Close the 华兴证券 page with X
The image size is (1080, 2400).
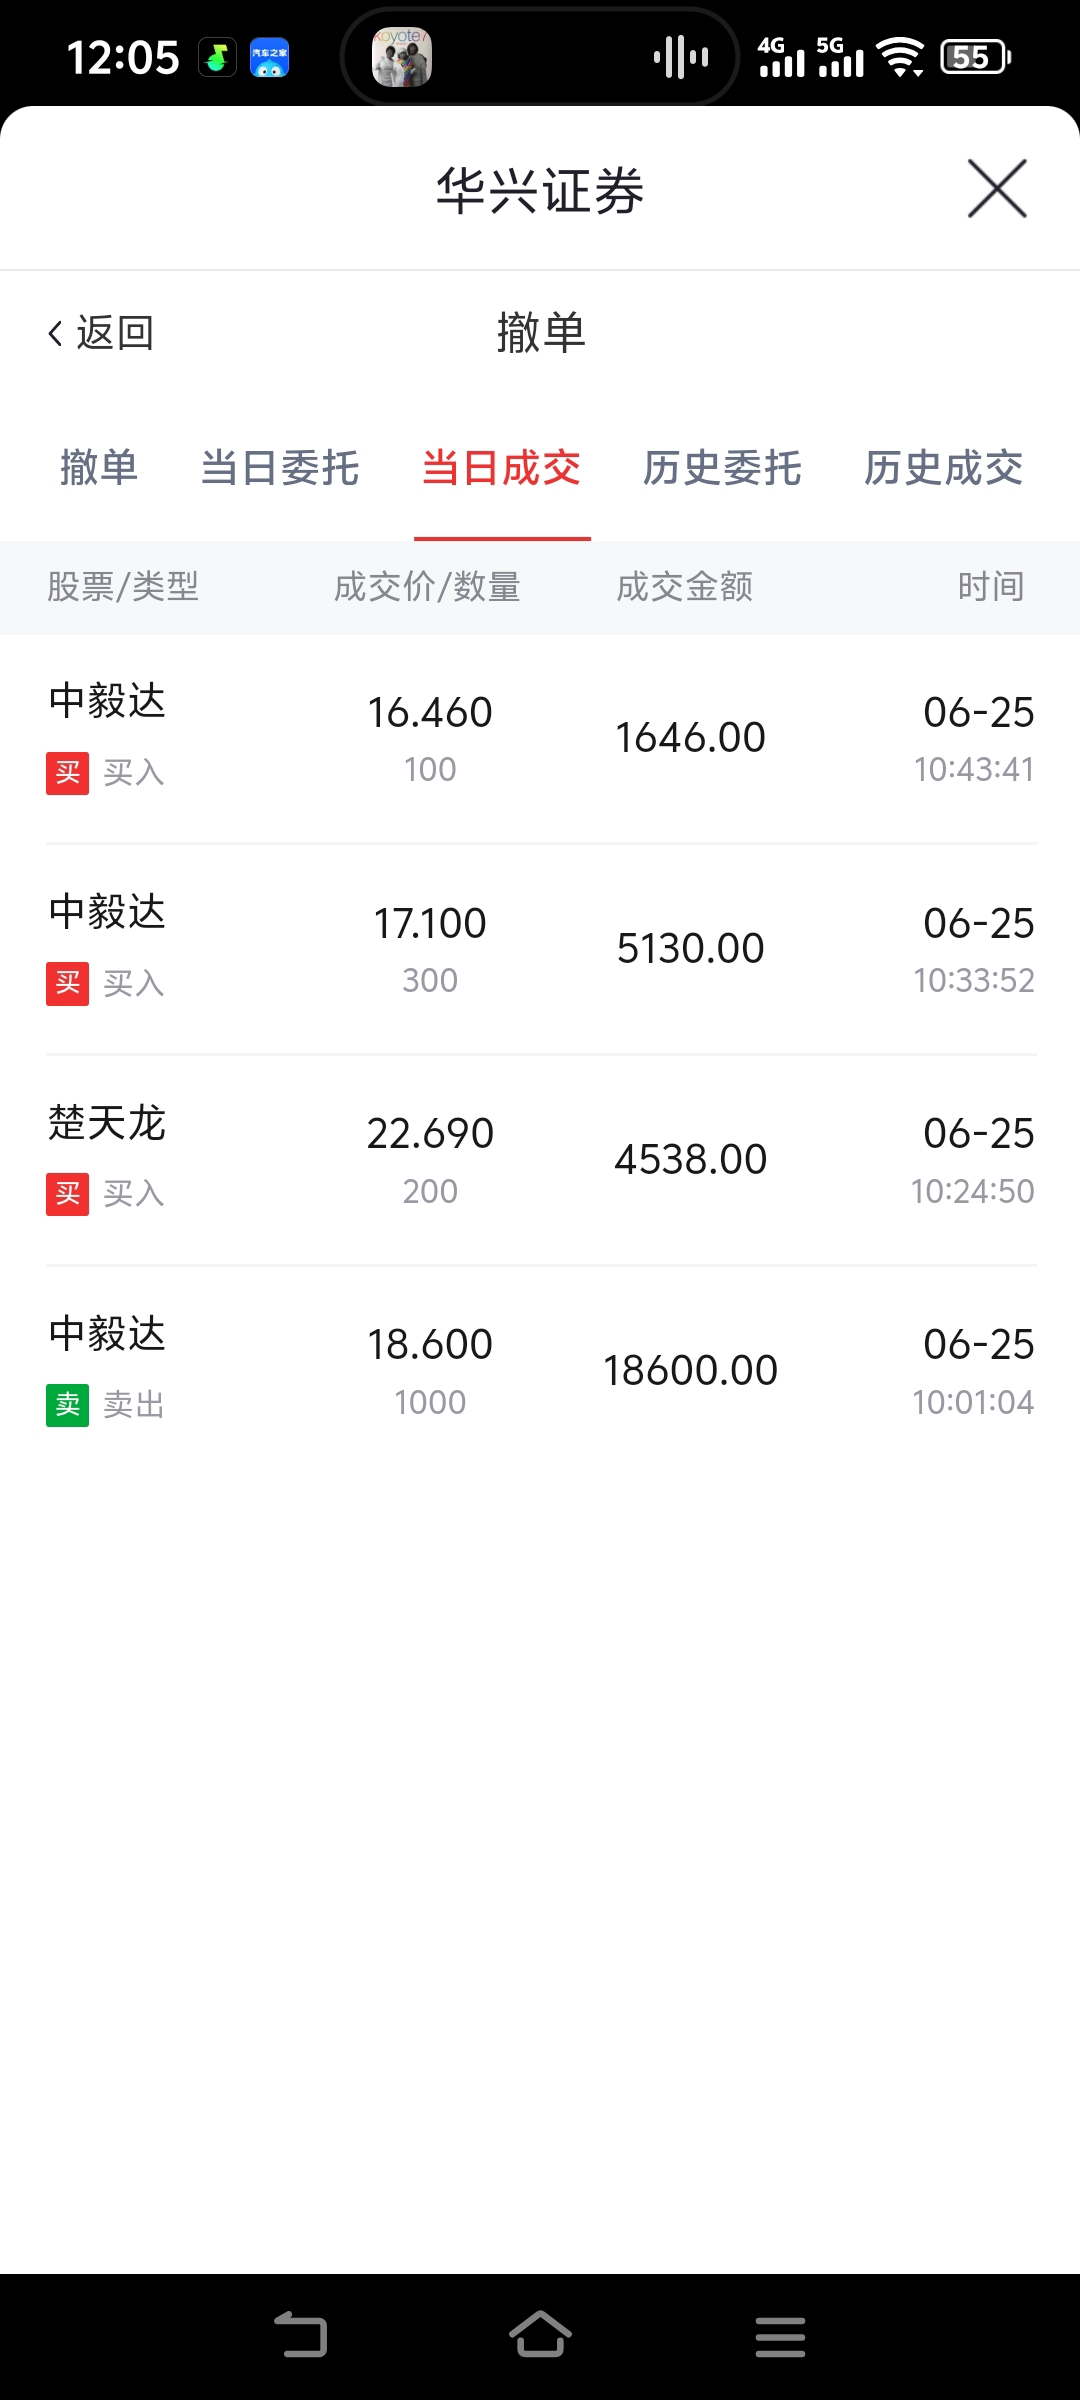[997, 188]
